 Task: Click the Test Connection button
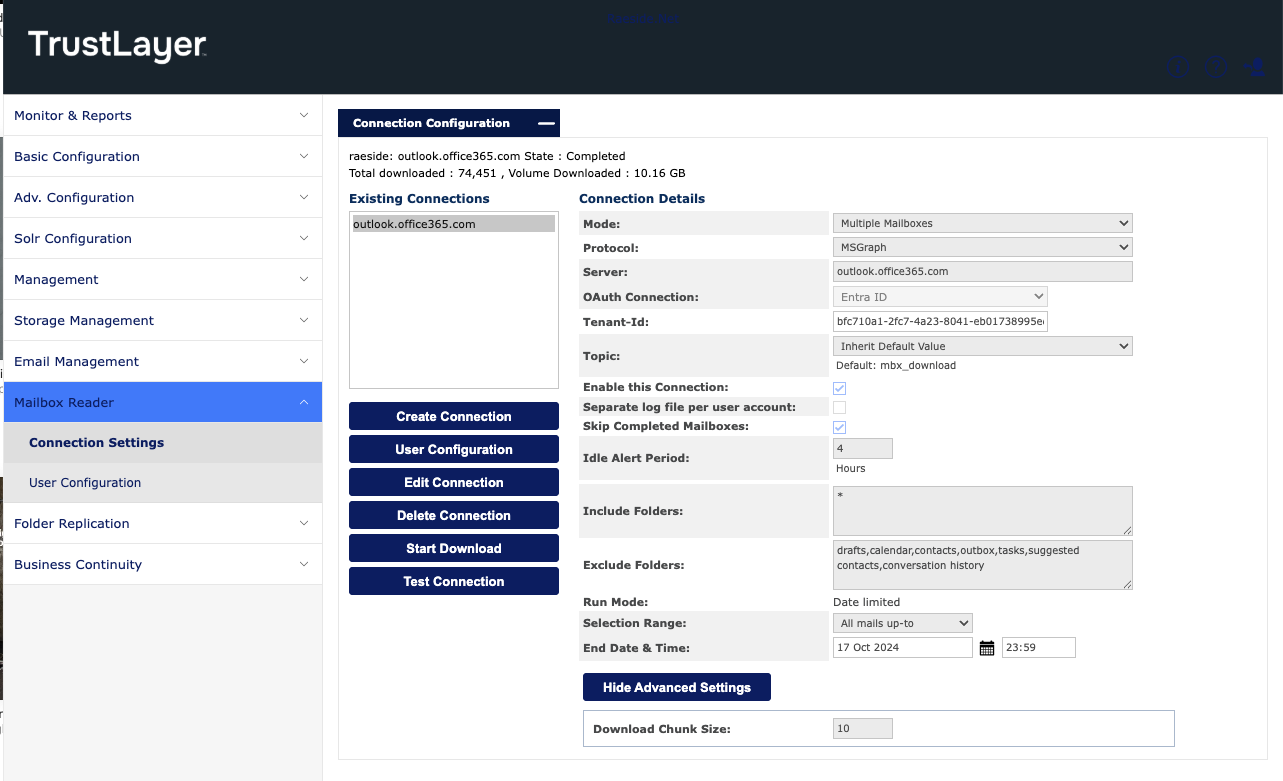tap(454, 581)
